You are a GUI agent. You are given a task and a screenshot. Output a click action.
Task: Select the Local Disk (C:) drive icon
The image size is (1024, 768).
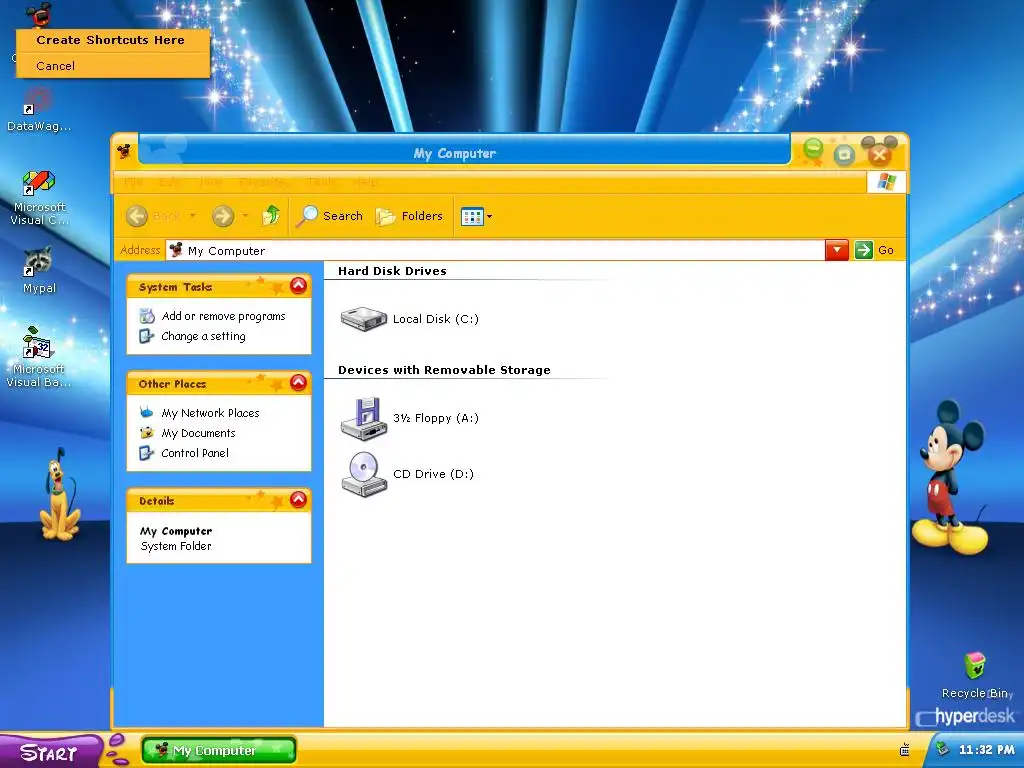point(364,319)
